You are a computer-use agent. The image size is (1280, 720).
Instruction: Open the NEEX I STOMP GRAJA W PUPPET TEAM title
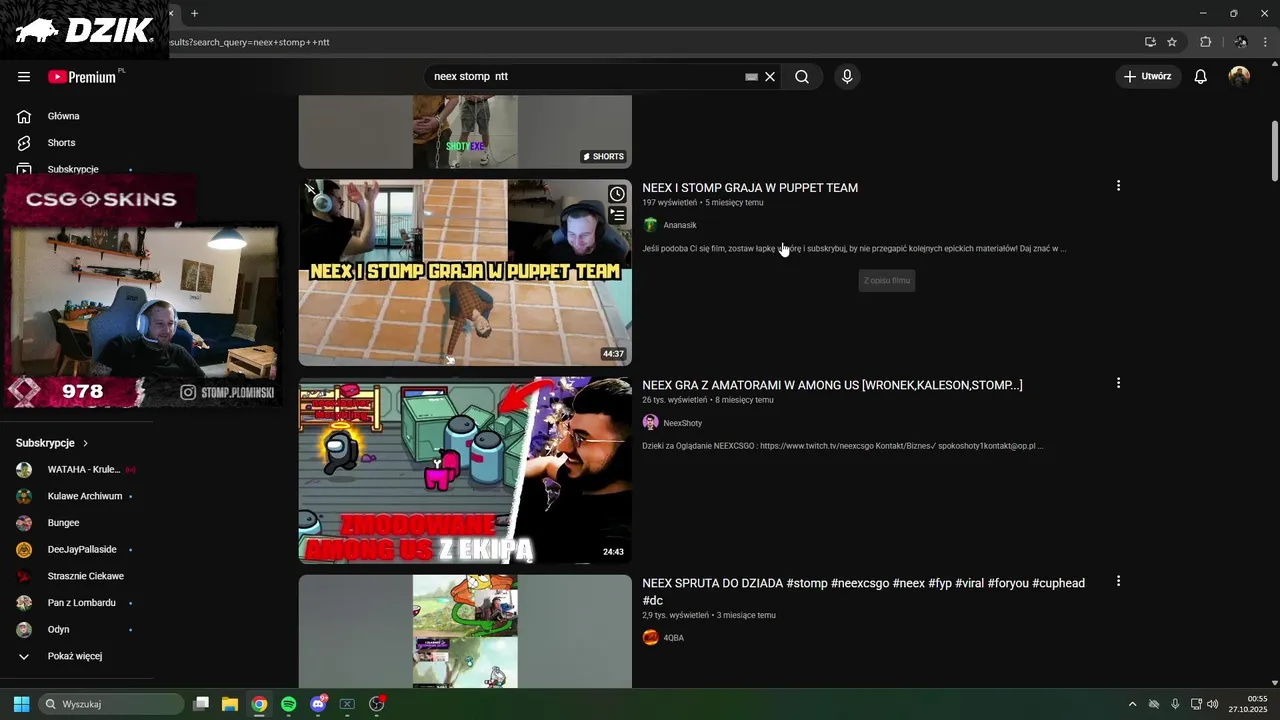pyautogui.click(x=750, y=188)
